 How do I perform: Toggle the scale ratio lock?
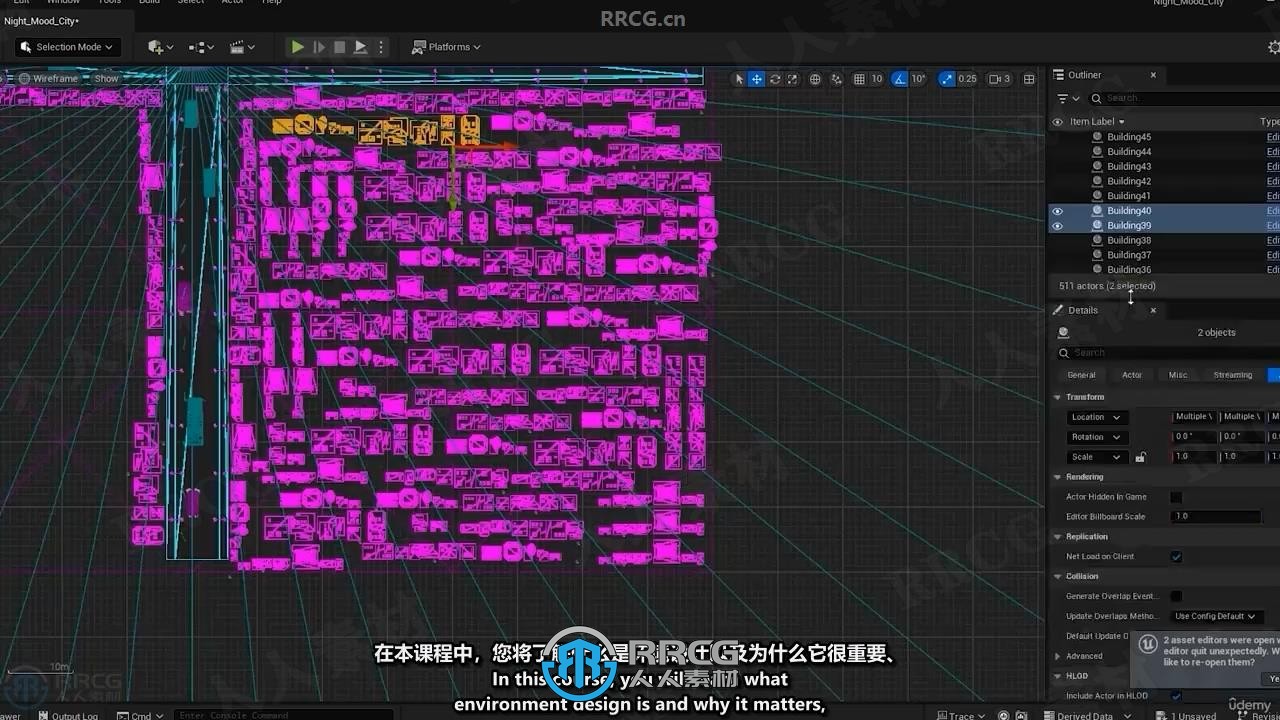click(1140, 457)
